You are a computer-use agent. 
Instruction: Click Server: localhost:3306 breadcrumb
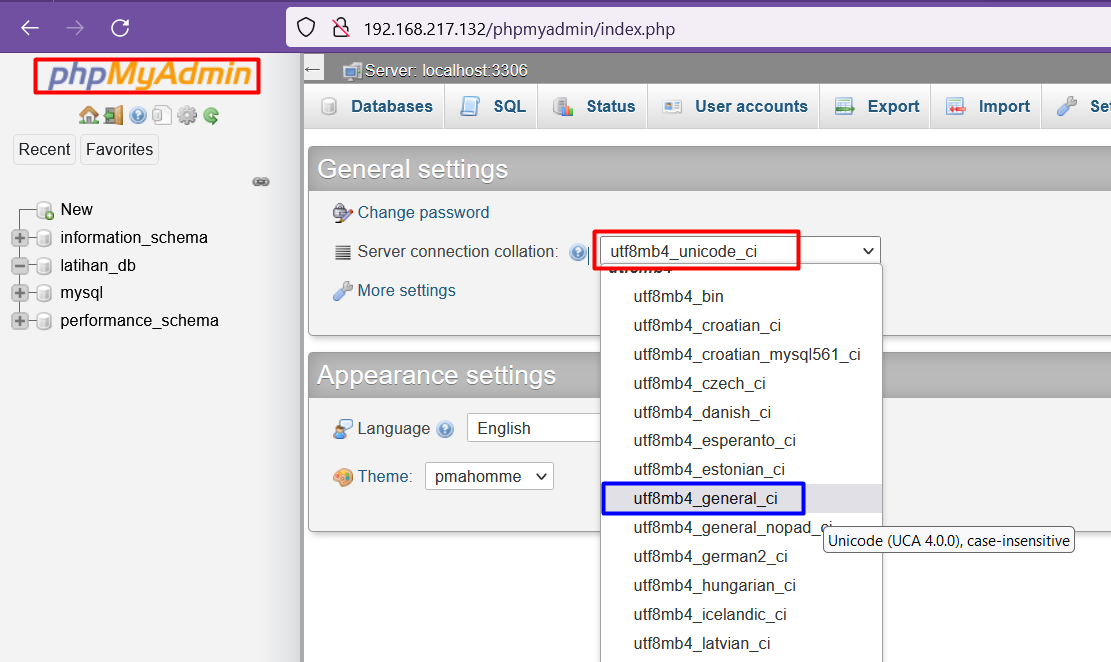446,70
